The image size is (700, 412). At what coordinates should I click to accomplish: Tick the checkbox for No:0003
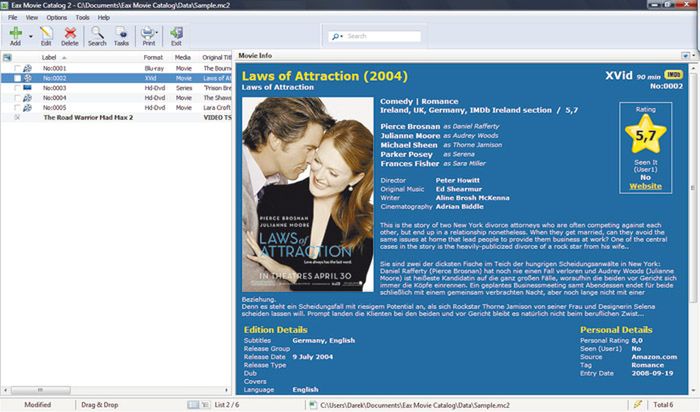tap(17, 88)
